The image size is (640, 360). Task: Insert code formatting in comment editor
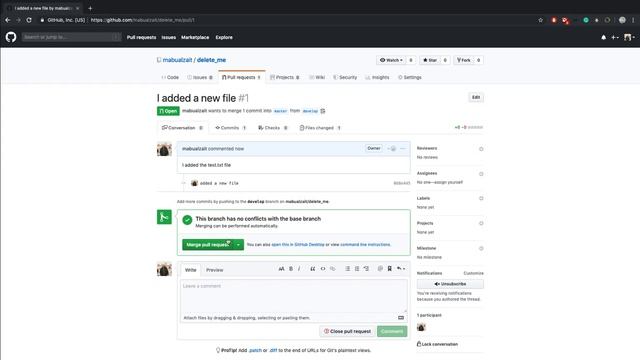click(323, 269)
